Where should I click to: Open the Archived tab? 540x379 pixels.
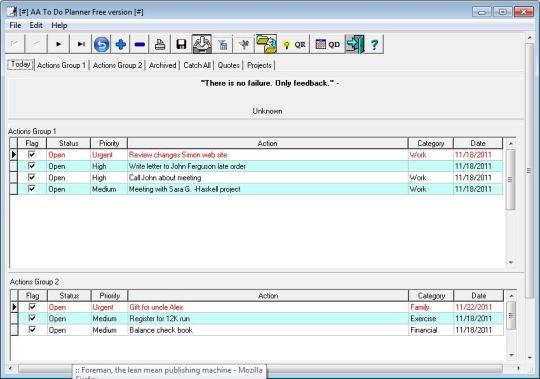[163, 65]
